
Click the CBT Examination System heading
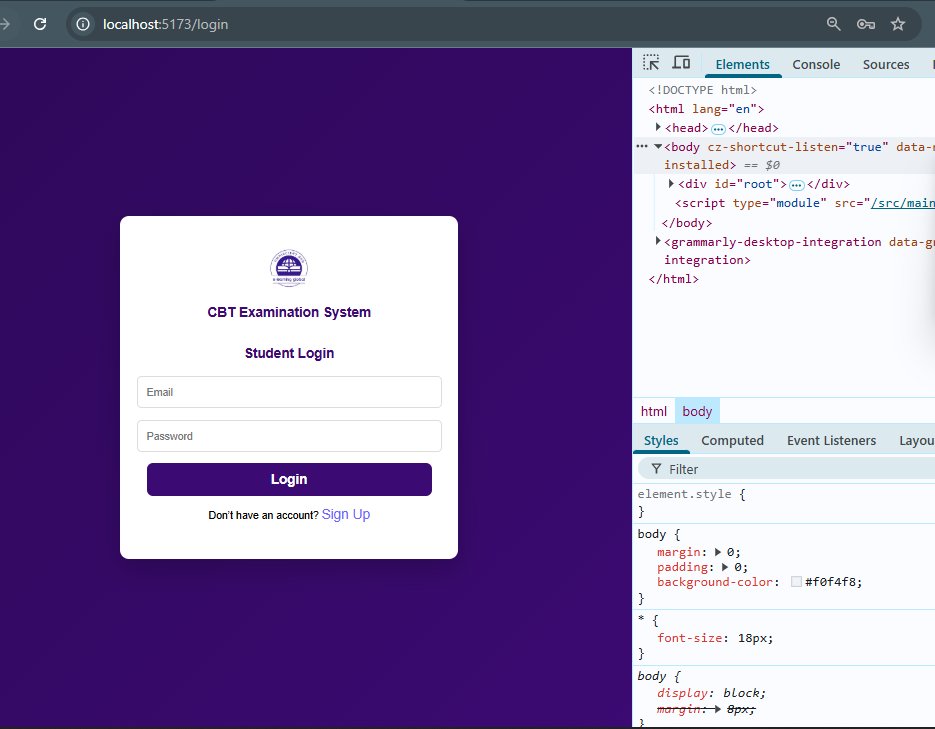click(x=289, y=312)
